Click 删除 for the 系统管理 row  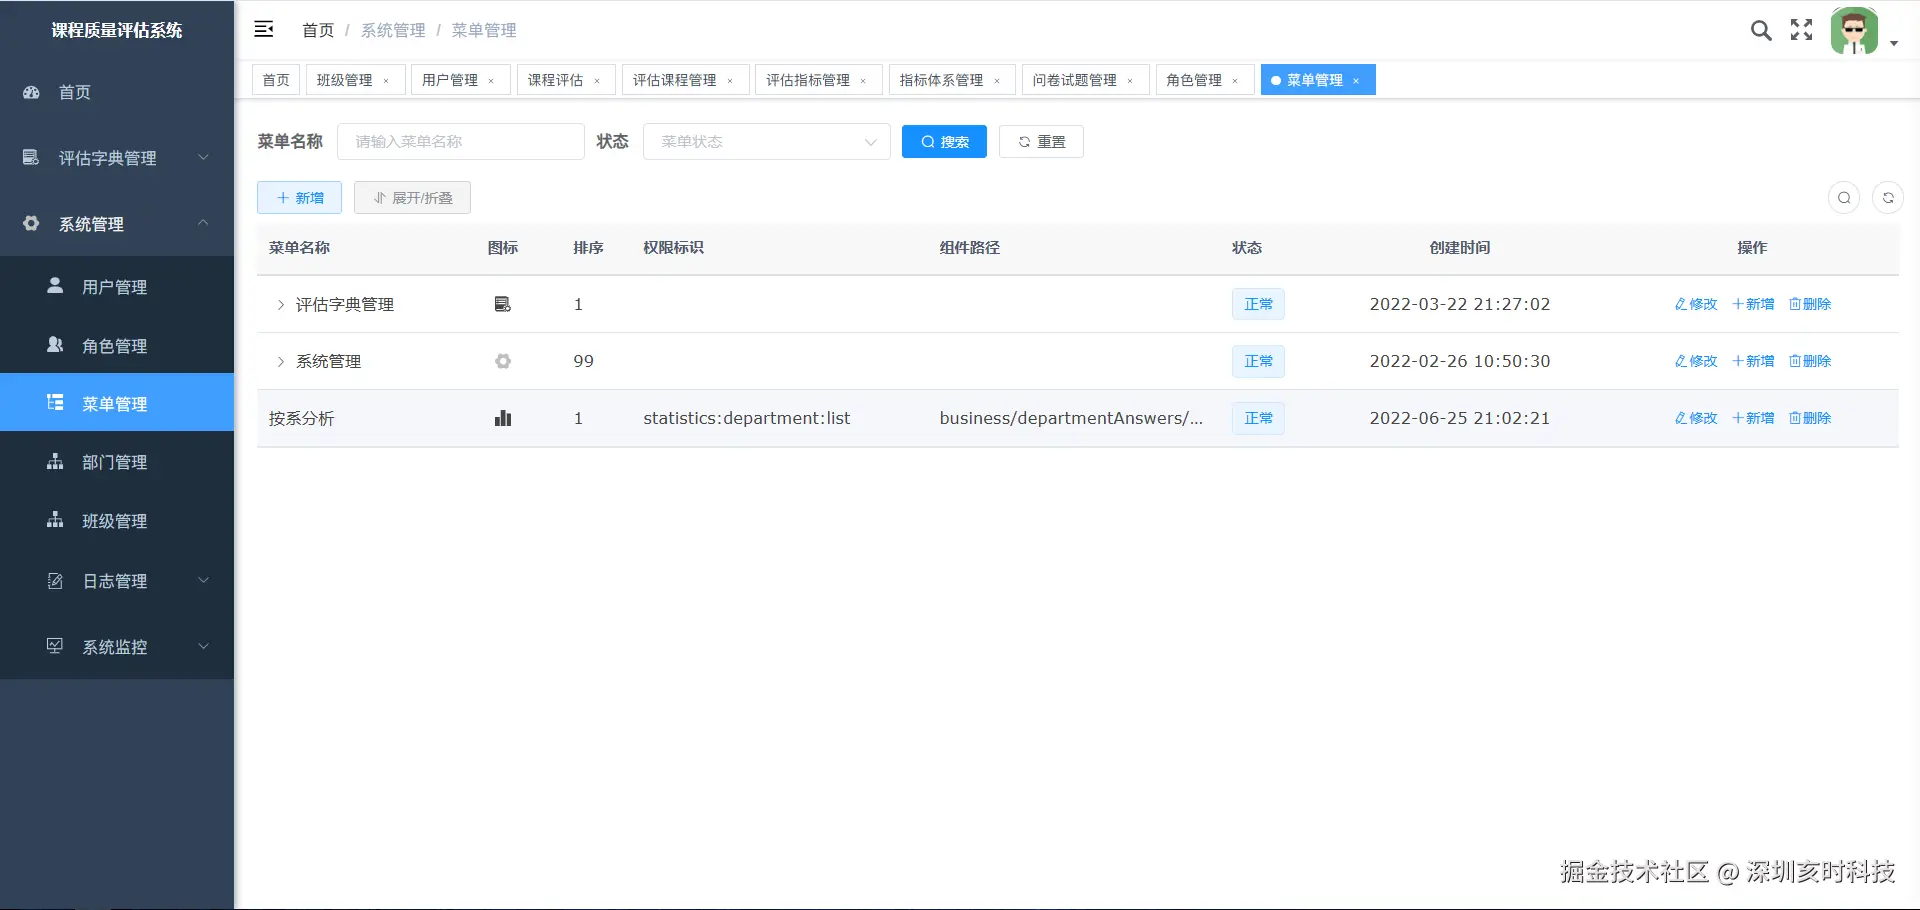1810,361
